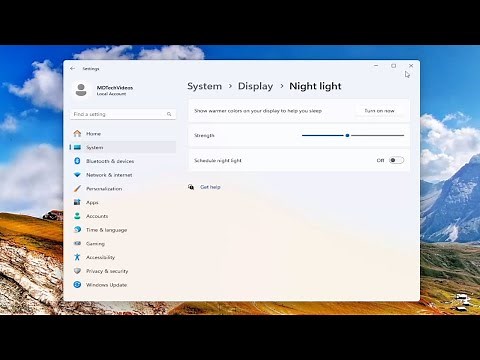Screen dimensions: 480x360
Task: Open Apps settings
Action: click(x=123, y=202)
